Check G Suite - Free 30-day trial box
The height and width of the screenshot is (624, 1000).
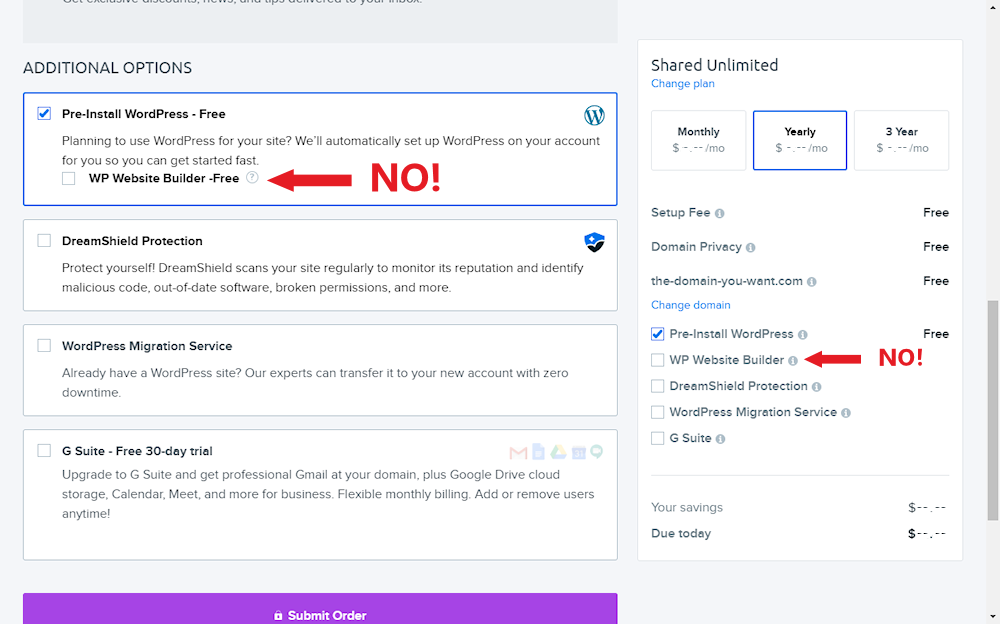point(44,451)
